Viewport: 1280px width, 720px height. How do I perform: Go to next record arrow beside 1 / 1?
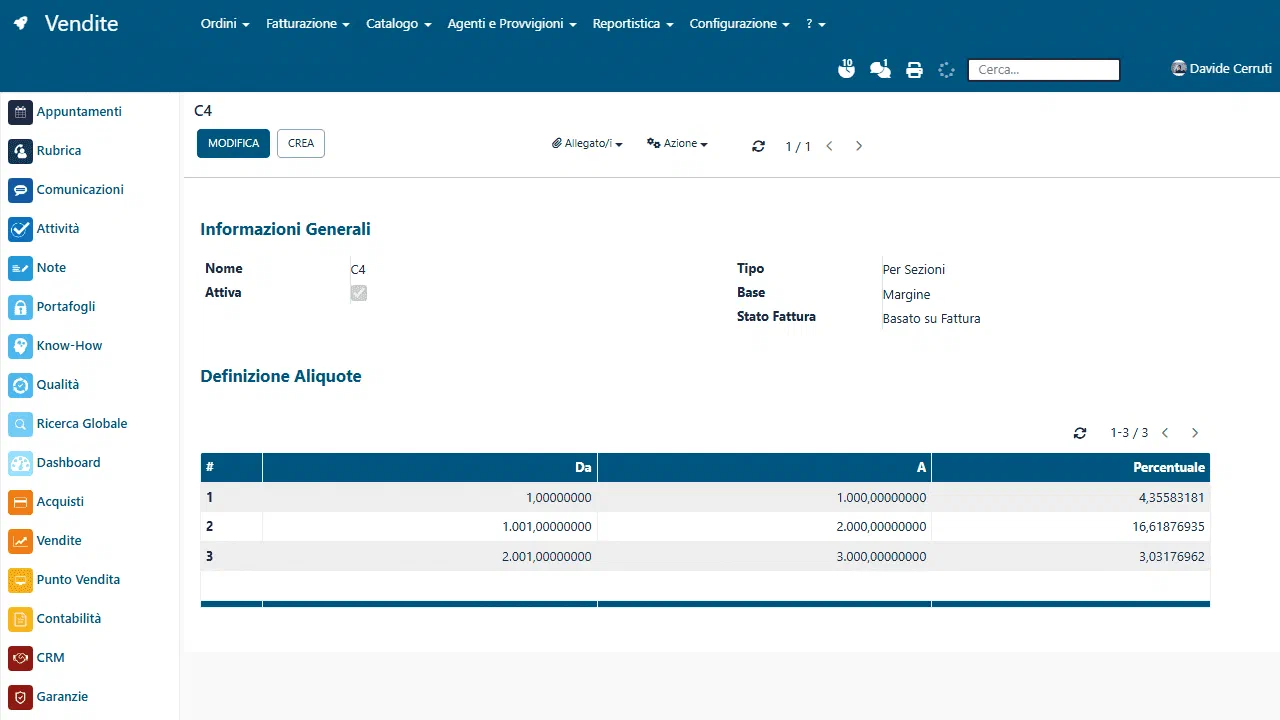point(859,146)
